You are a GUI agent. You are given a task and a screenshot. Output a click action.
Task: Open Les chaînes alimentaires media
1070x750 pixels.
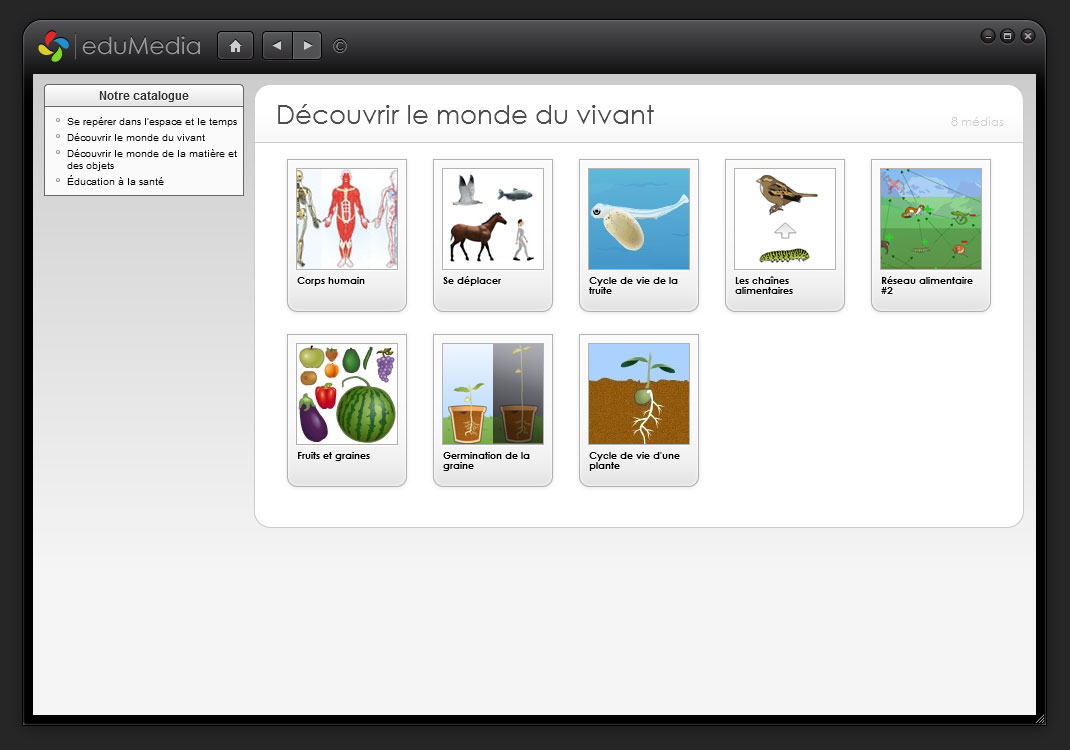pyautogui.click(x=785, y=219)
